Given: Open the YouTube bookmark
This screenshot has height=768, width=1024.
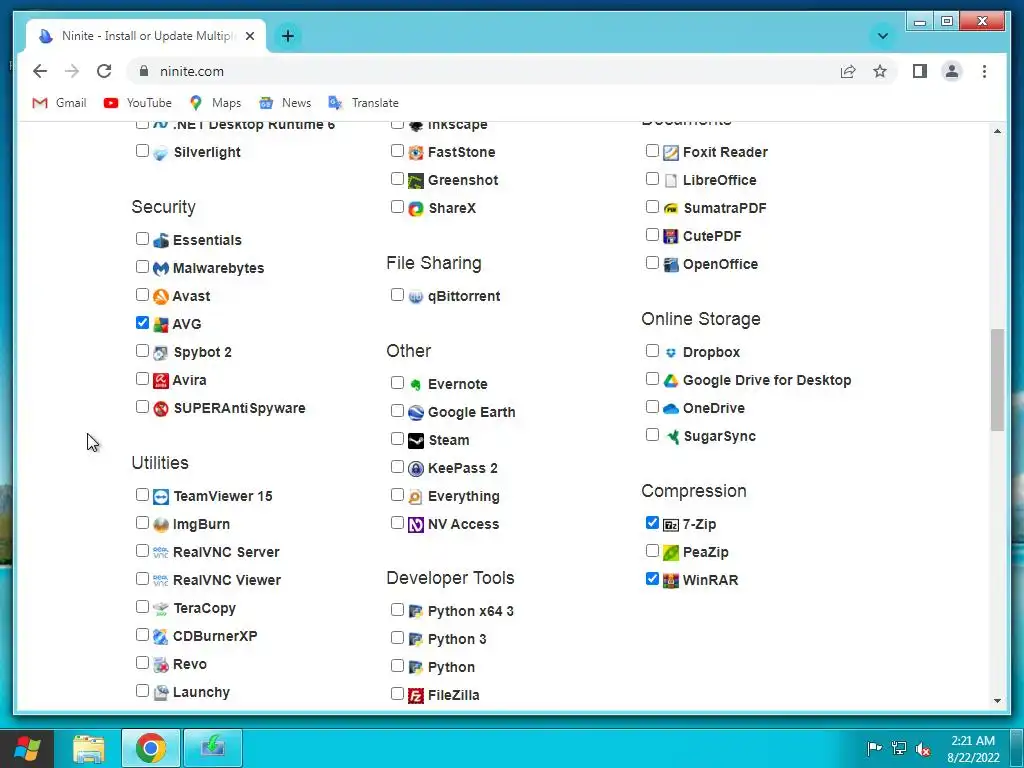Looking at the screenshot, I should 138,103.
